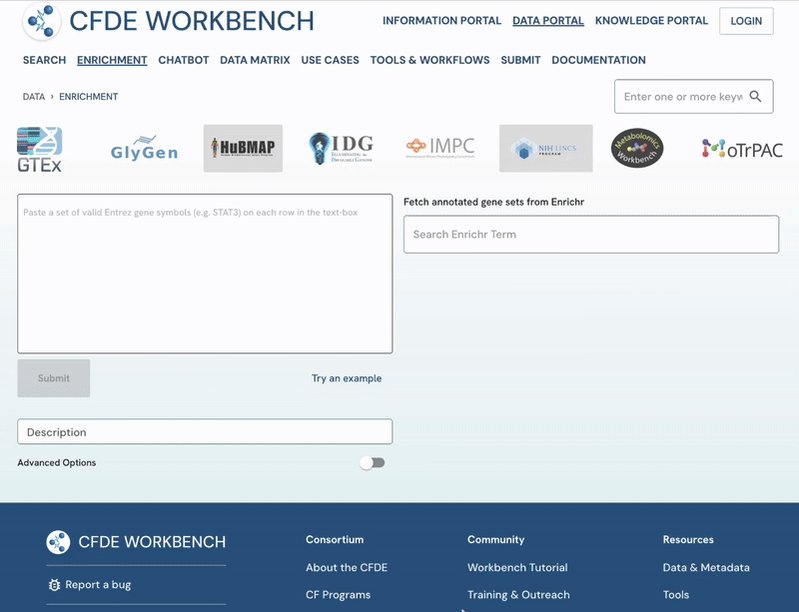Click the Community footer heading
This screenshot has height=612, width=799.
coord(496,540)
